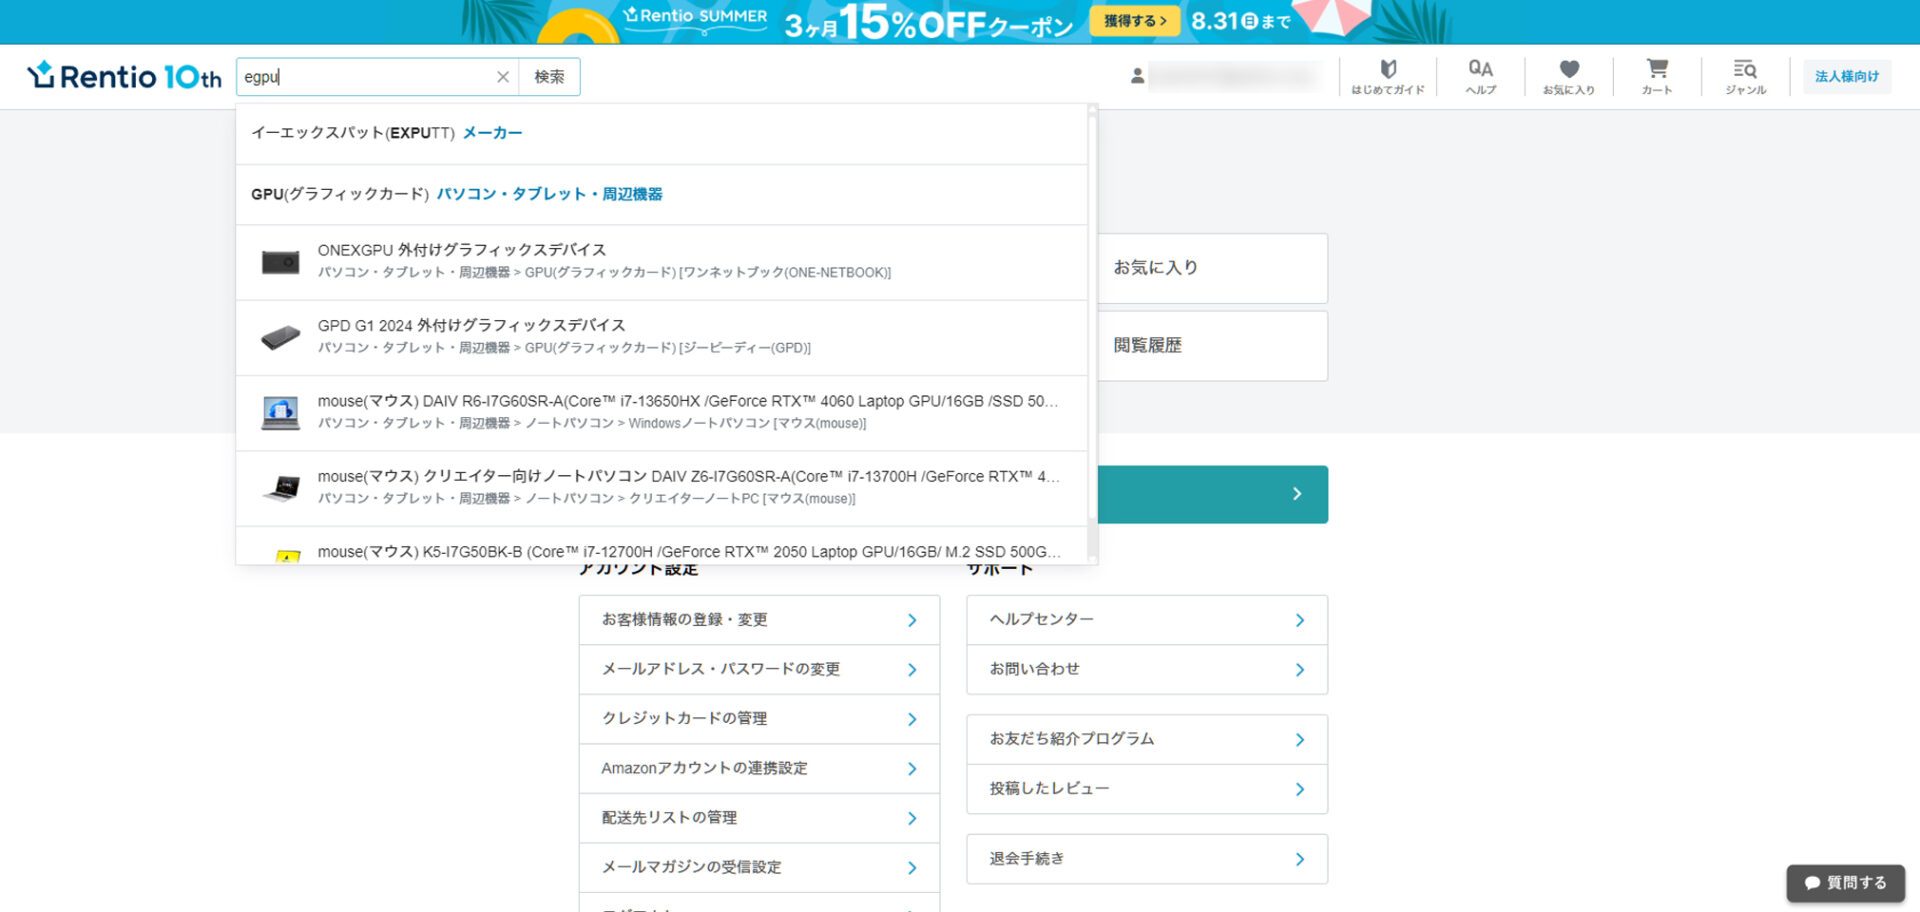Open お客様情報の登録・変更
This screenshot has width=1920, height=912.
tap(759, 620)
